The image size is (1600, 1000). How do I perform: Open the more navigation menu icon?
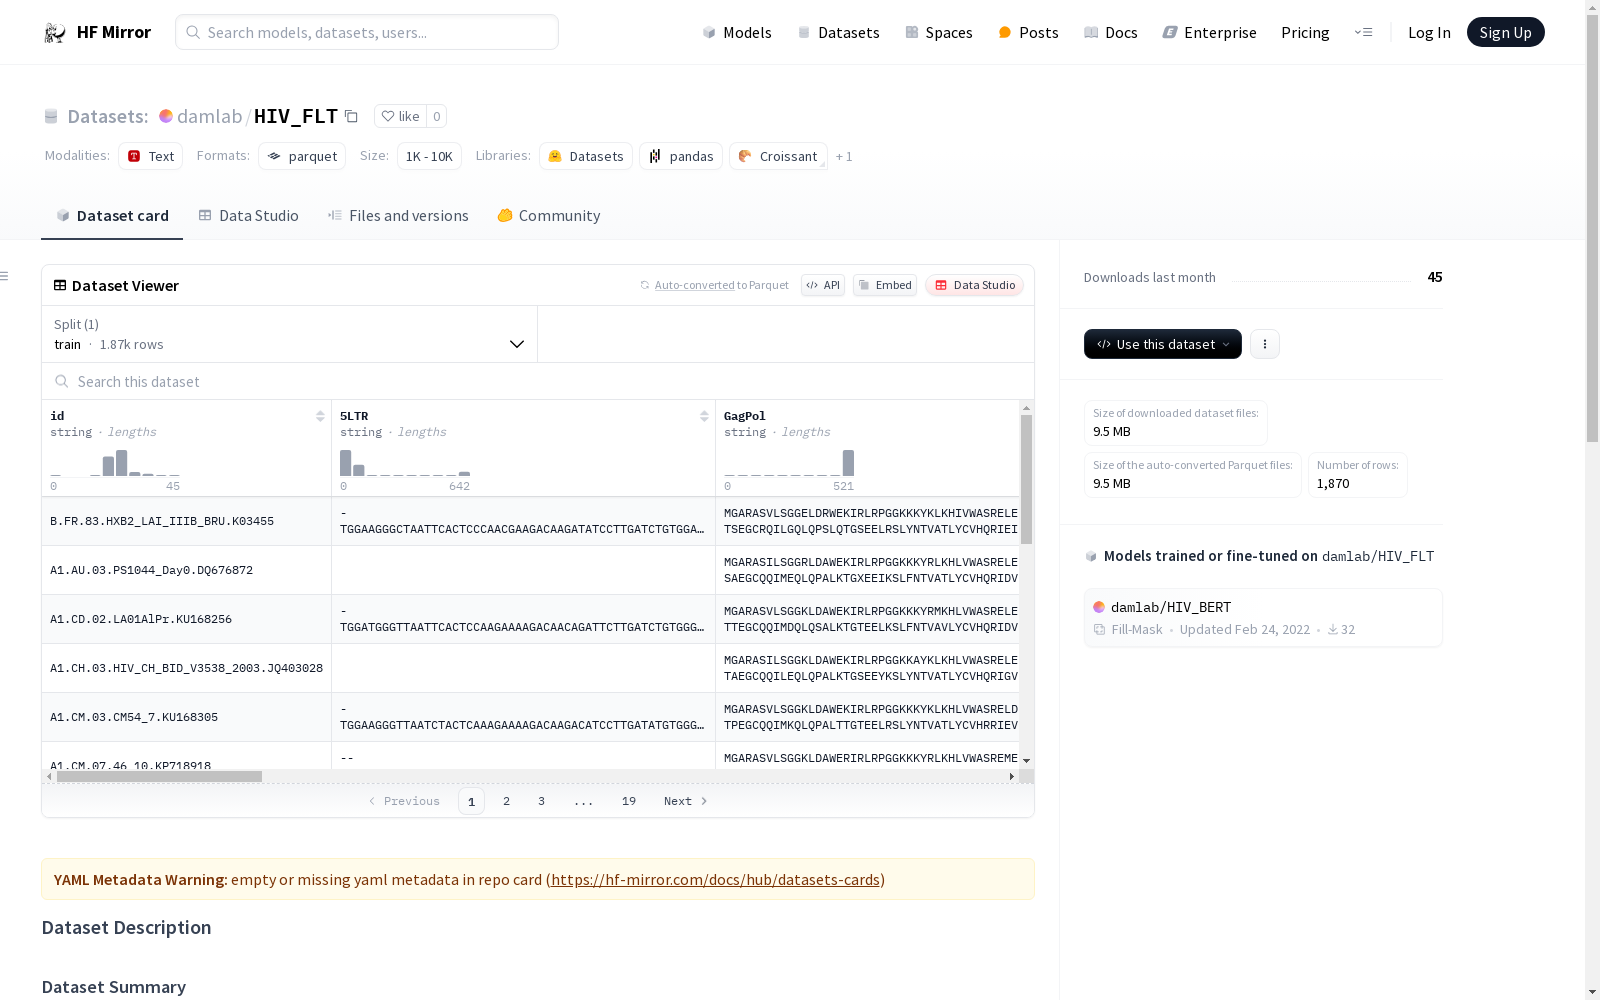click(1363, 32)
